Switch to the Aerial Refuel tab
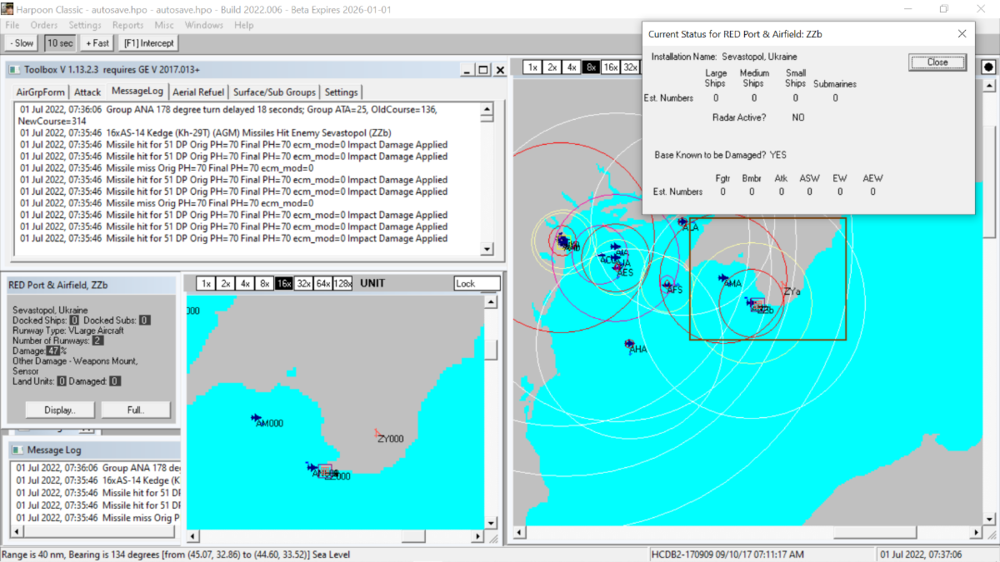This screenshot has width=1000, height=562. pos(198,92)
